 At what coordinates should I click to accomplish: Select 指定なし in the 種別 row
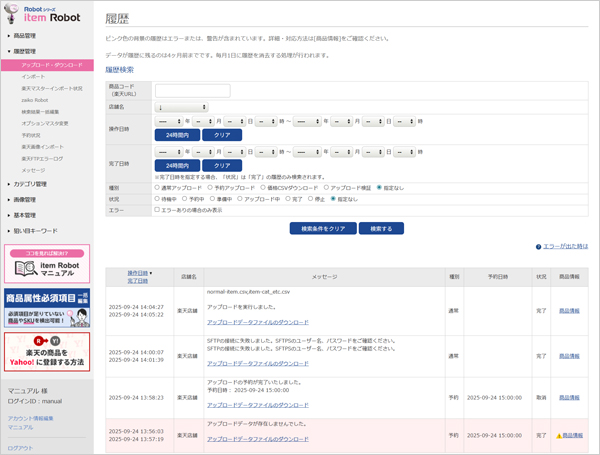pos(379,188)
